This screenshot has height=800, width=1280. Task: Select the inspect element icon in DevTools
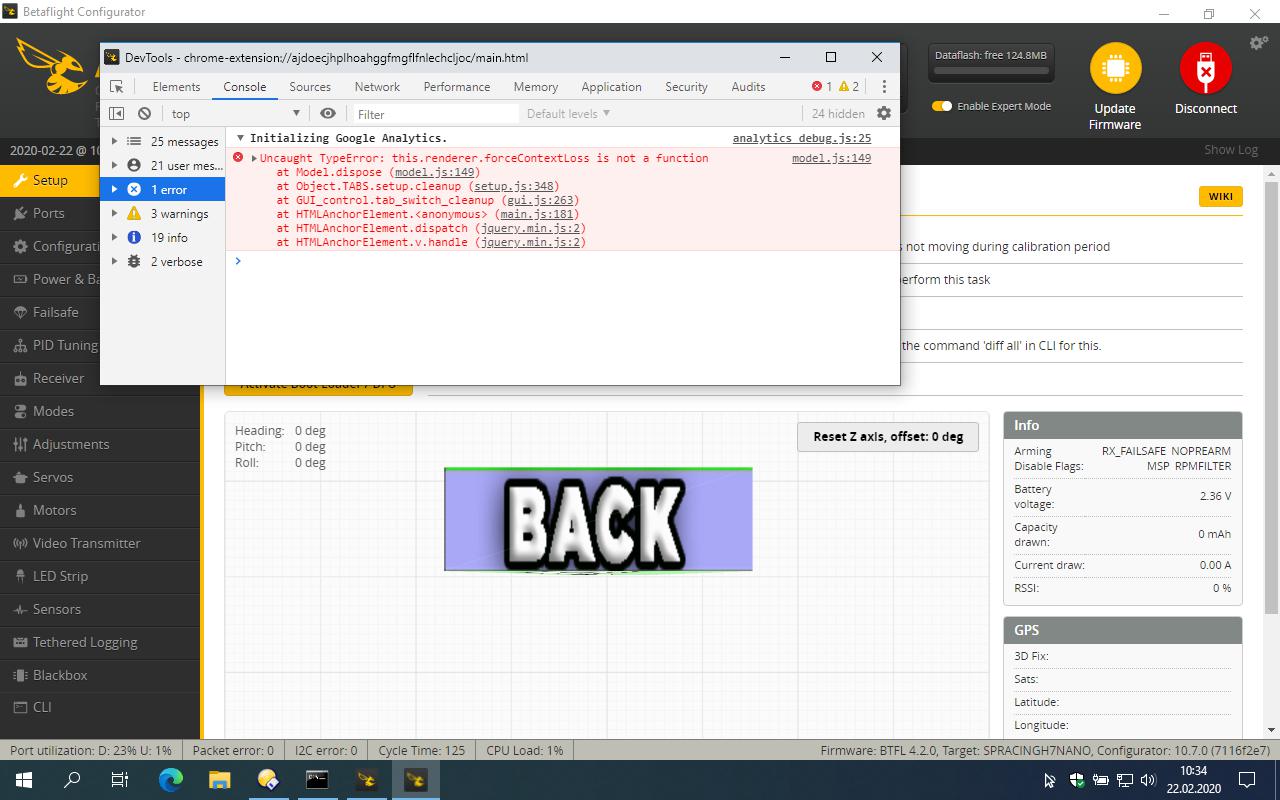click(117, 86)
